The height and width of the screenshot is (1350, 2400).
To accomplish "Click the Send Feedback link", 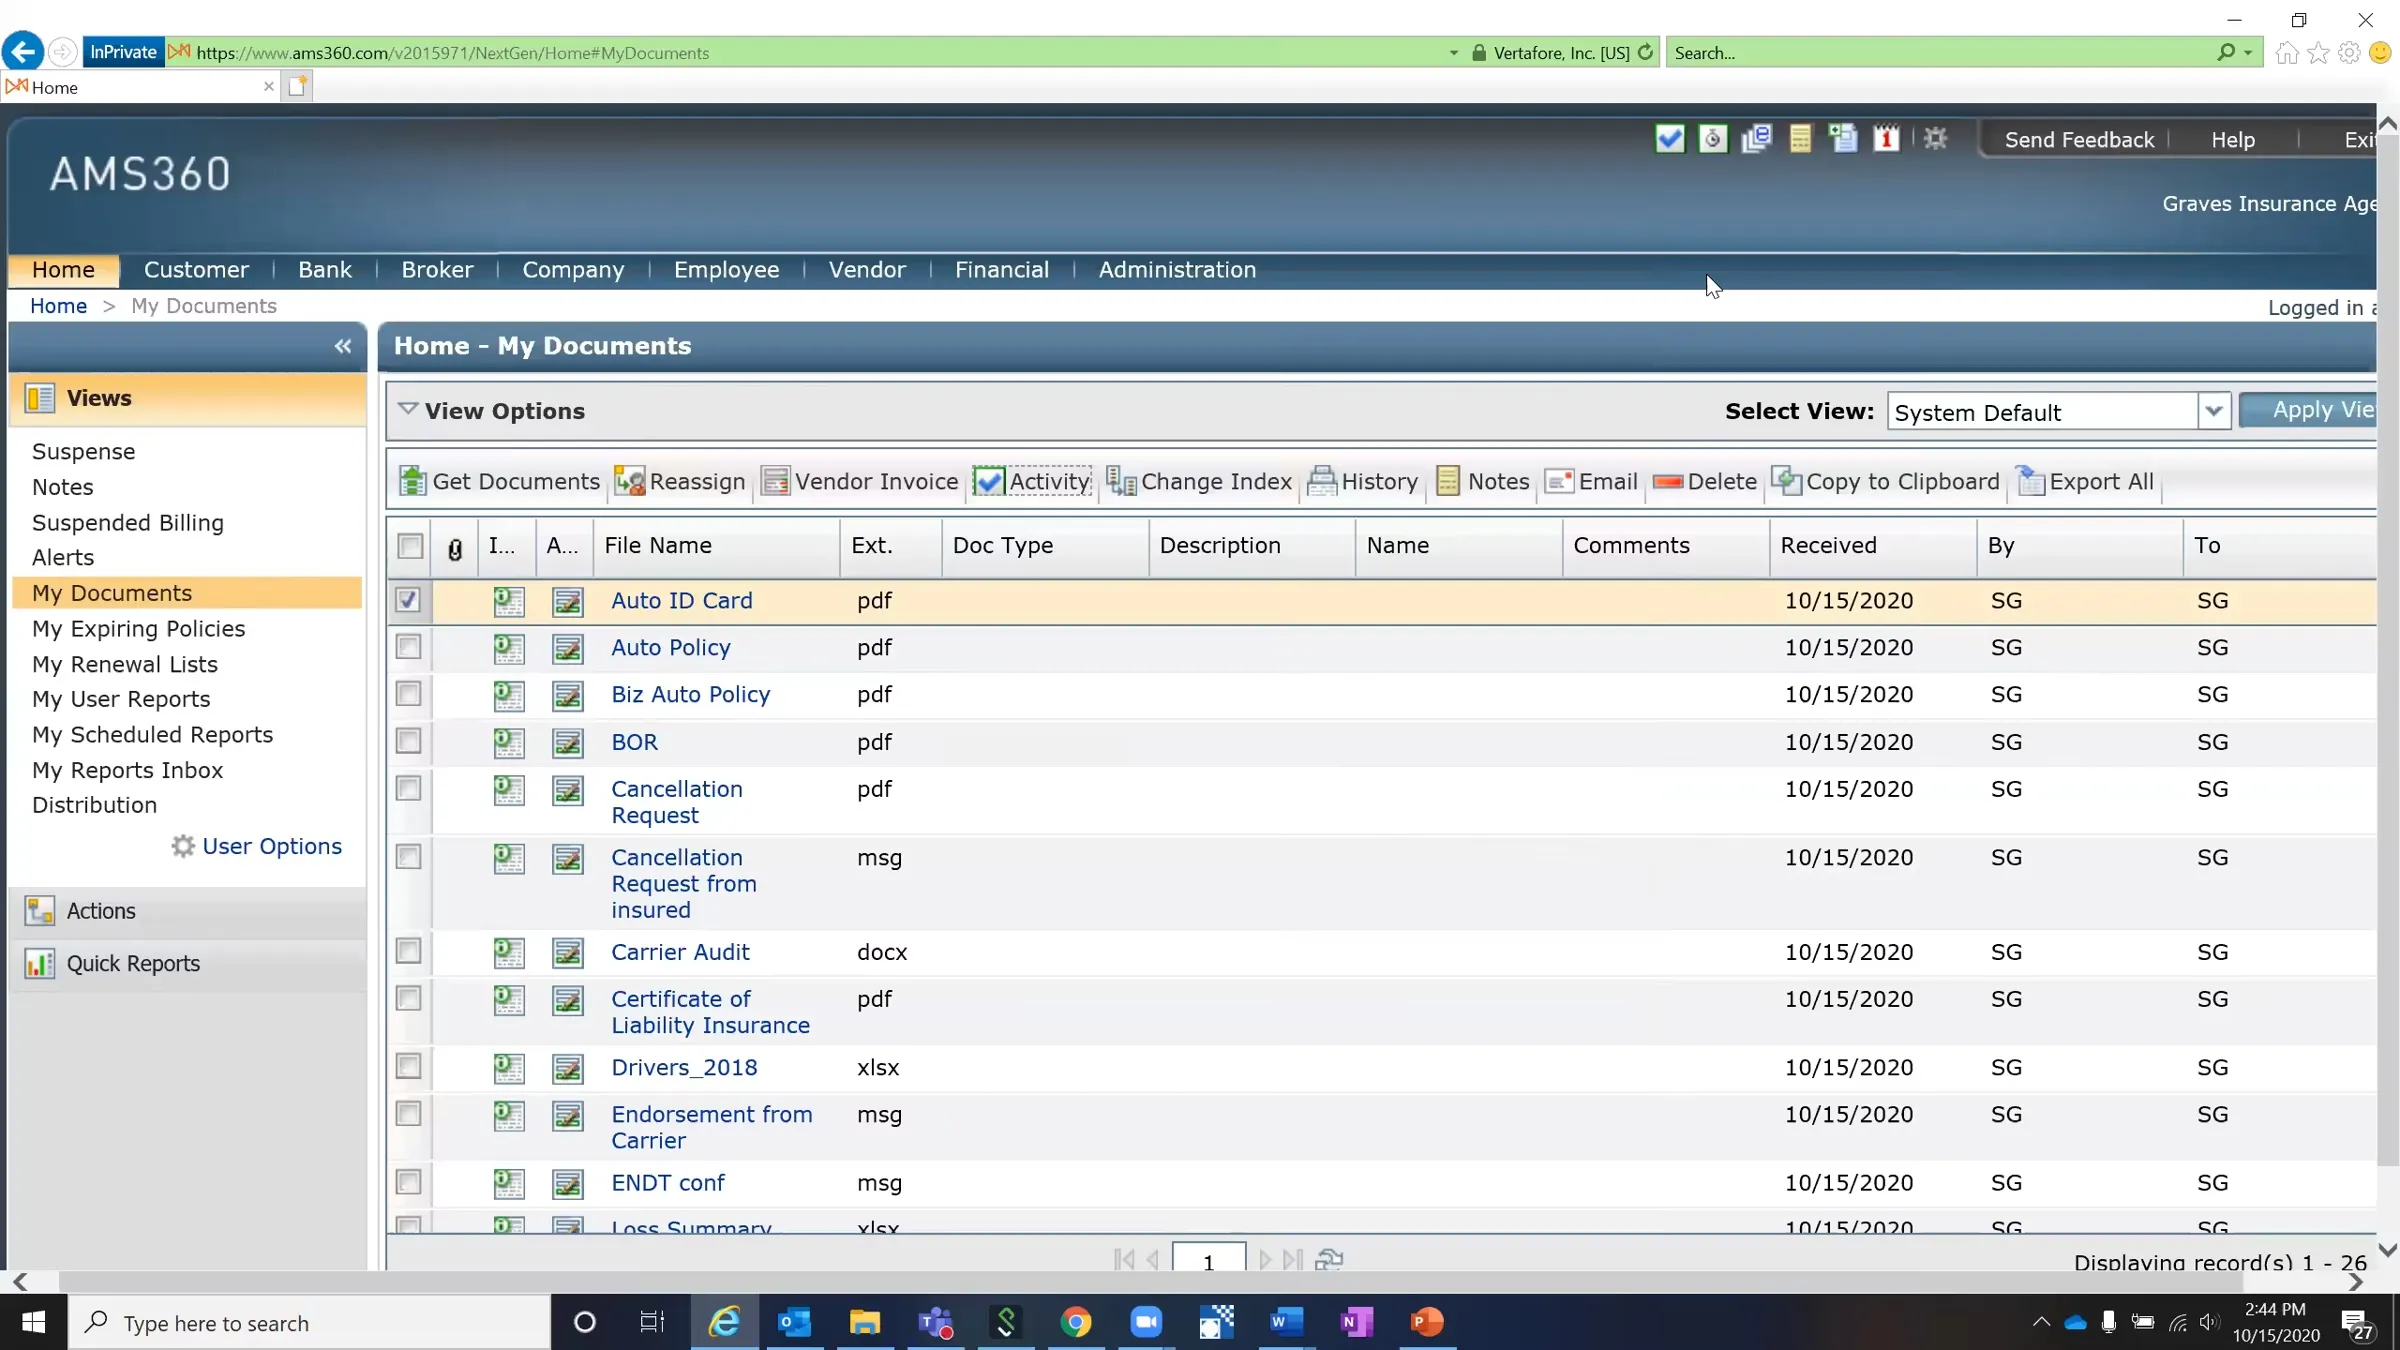I will 2079,139.
